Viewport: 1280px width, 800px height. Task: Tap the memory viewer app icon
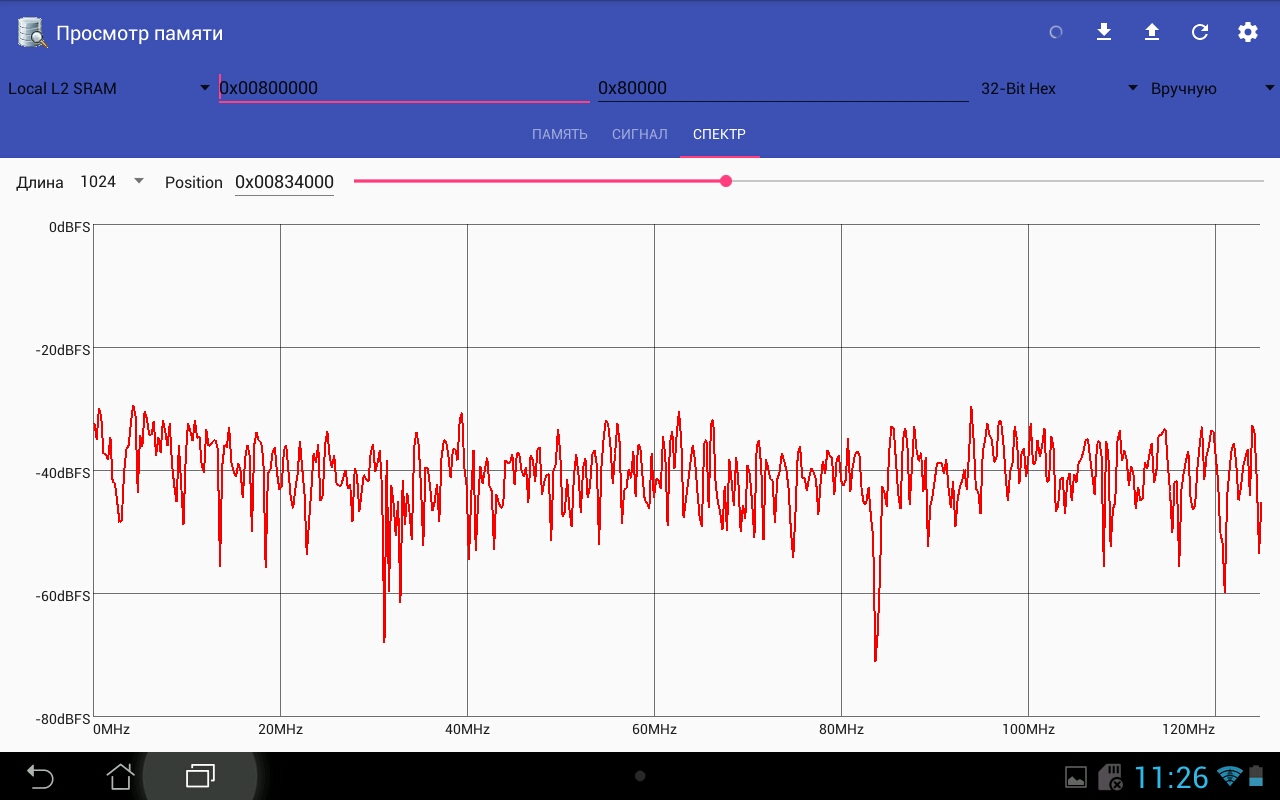point(32,33)
